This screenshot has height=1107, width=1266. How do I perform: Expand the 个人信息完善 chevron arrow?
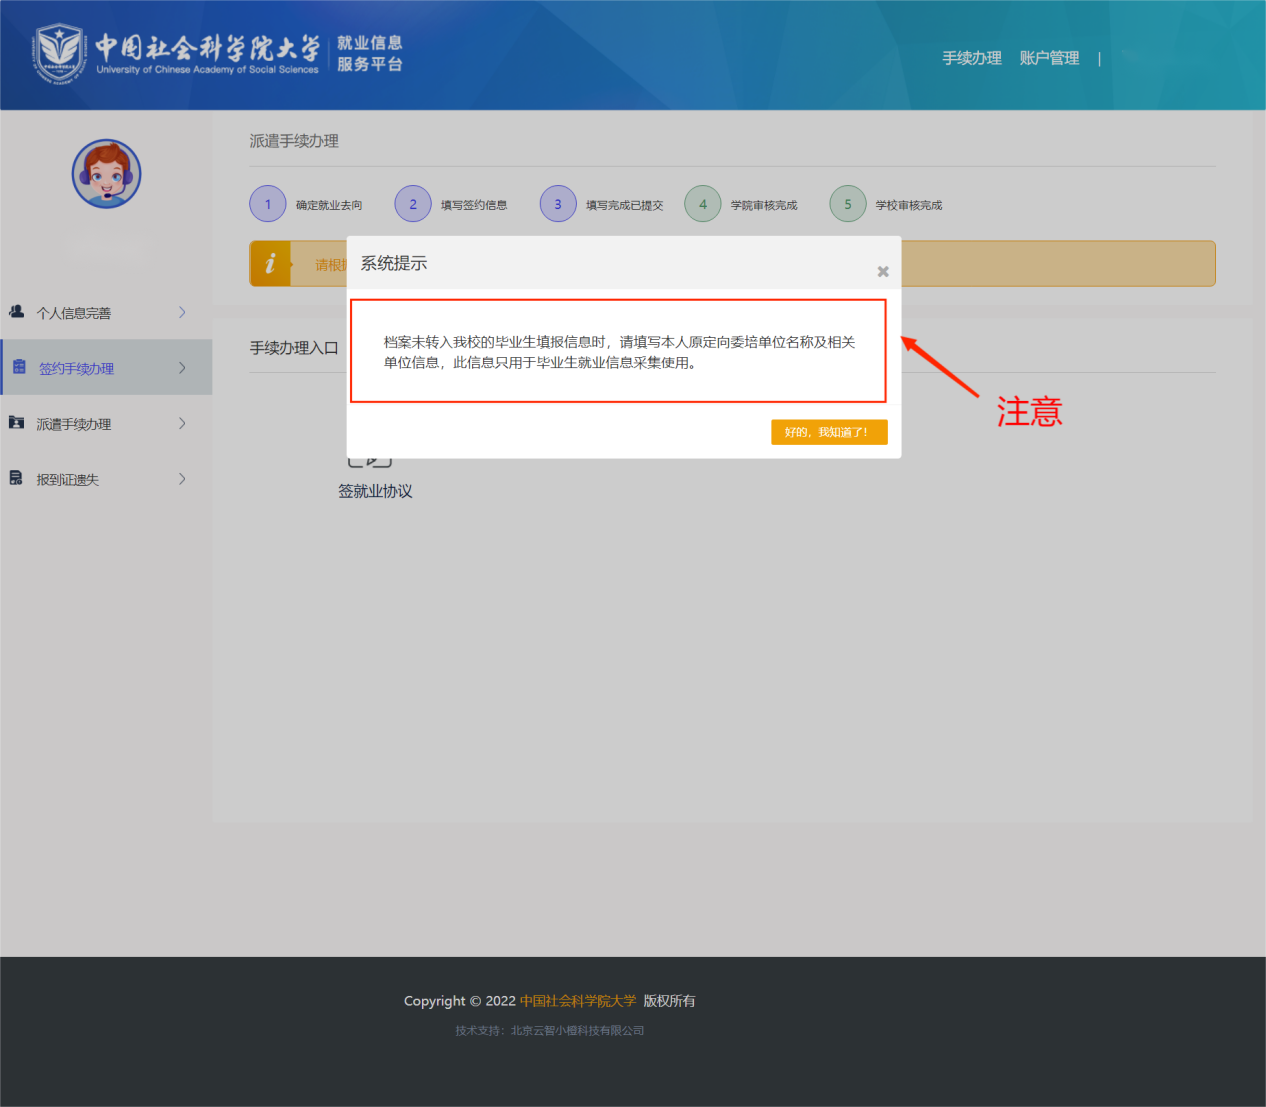[x=182, y=312]
